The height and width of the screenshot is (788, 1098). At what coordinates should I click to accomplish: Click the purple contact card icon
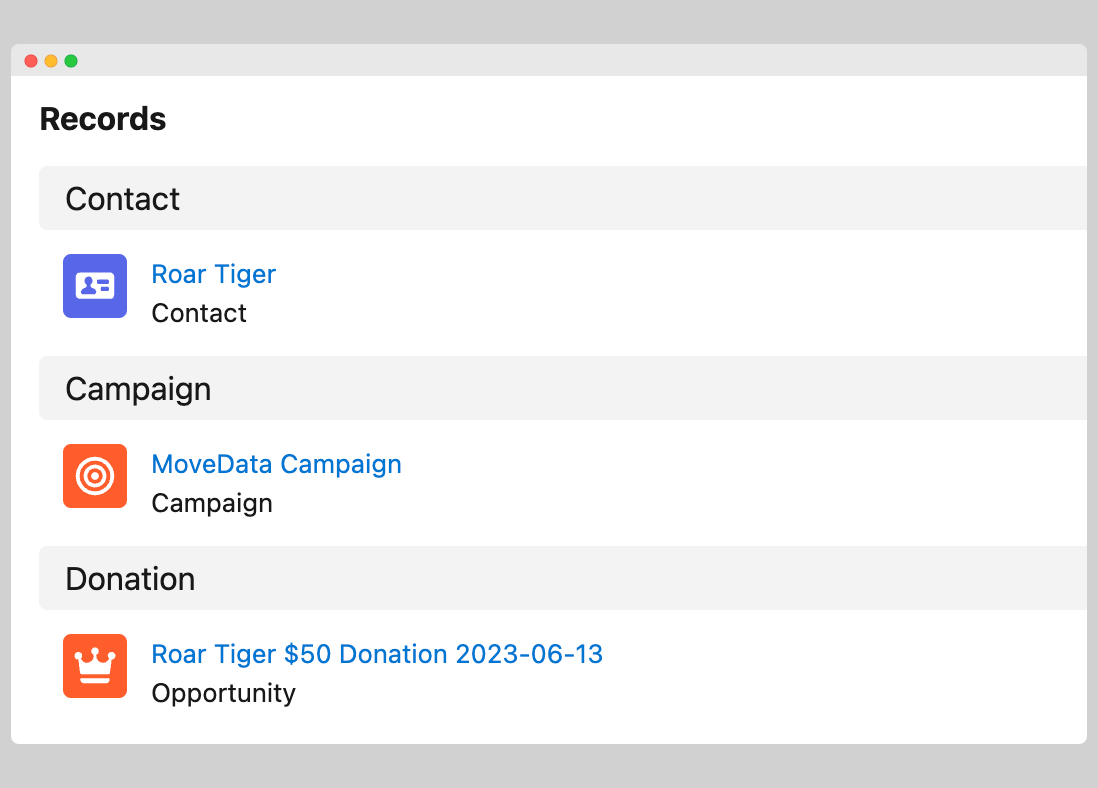[x=95, y=286]
